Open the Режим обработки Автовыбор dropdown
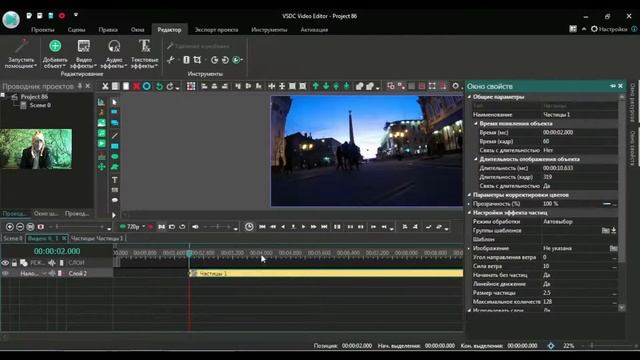Screen dimensions: 640x360 click(x=580, y=222)
